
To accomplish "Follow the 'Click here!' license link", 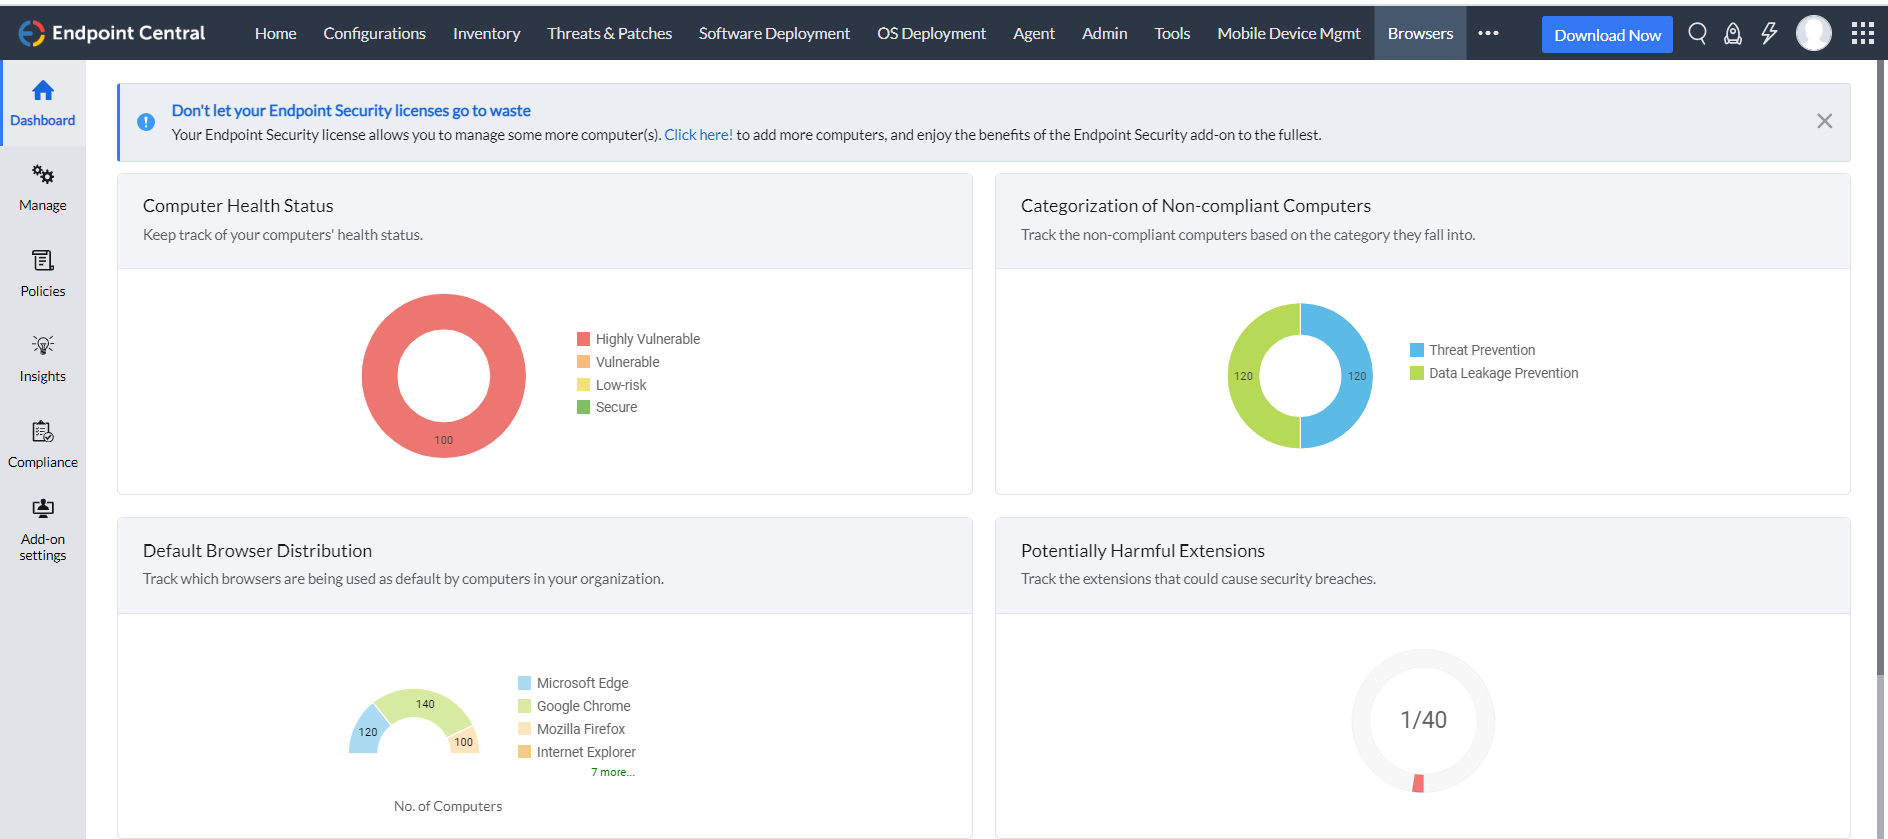I will pyautogui.click(x=698, y=135).
